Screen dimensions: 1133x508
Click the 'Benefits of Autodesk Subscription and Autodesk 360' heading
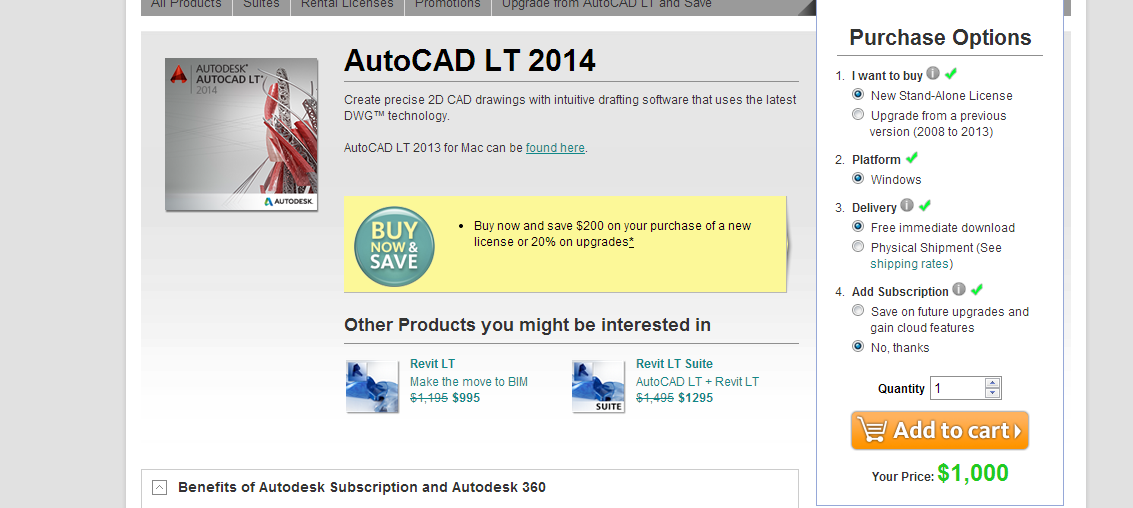361,488
